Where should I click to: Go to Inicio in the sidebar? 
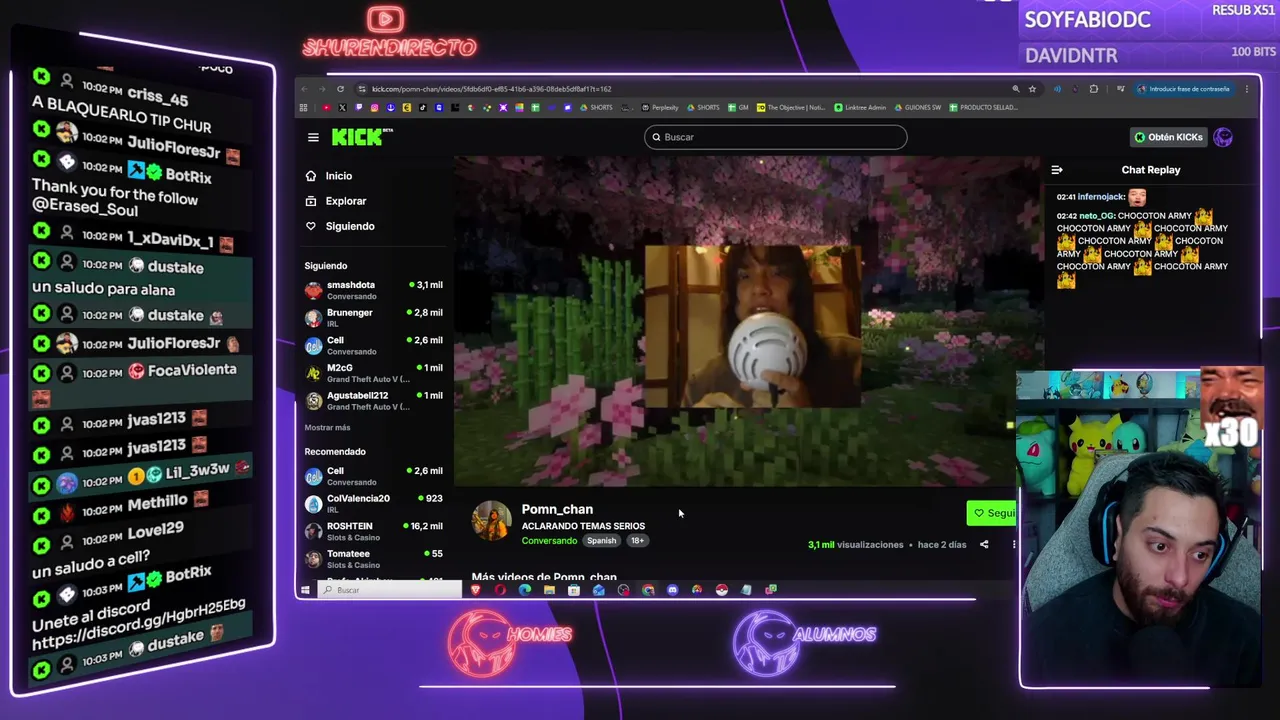click(329, 176)
